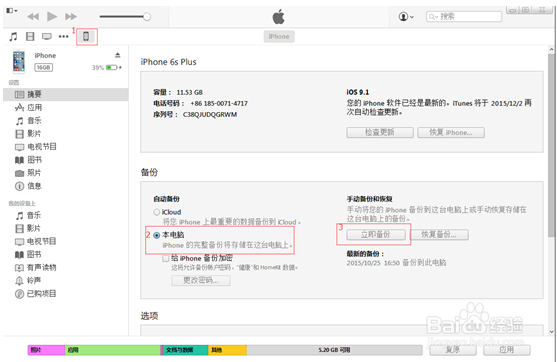Click the fast-forward playback button
The width and height of the screenshot is (557, 362).
pyautogui.click(x=71, y=16)
